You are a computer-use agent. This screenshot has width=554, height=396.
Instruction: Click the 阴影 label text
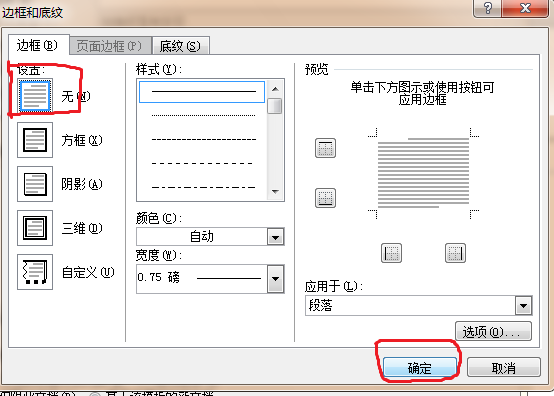[x=82, y=184]
